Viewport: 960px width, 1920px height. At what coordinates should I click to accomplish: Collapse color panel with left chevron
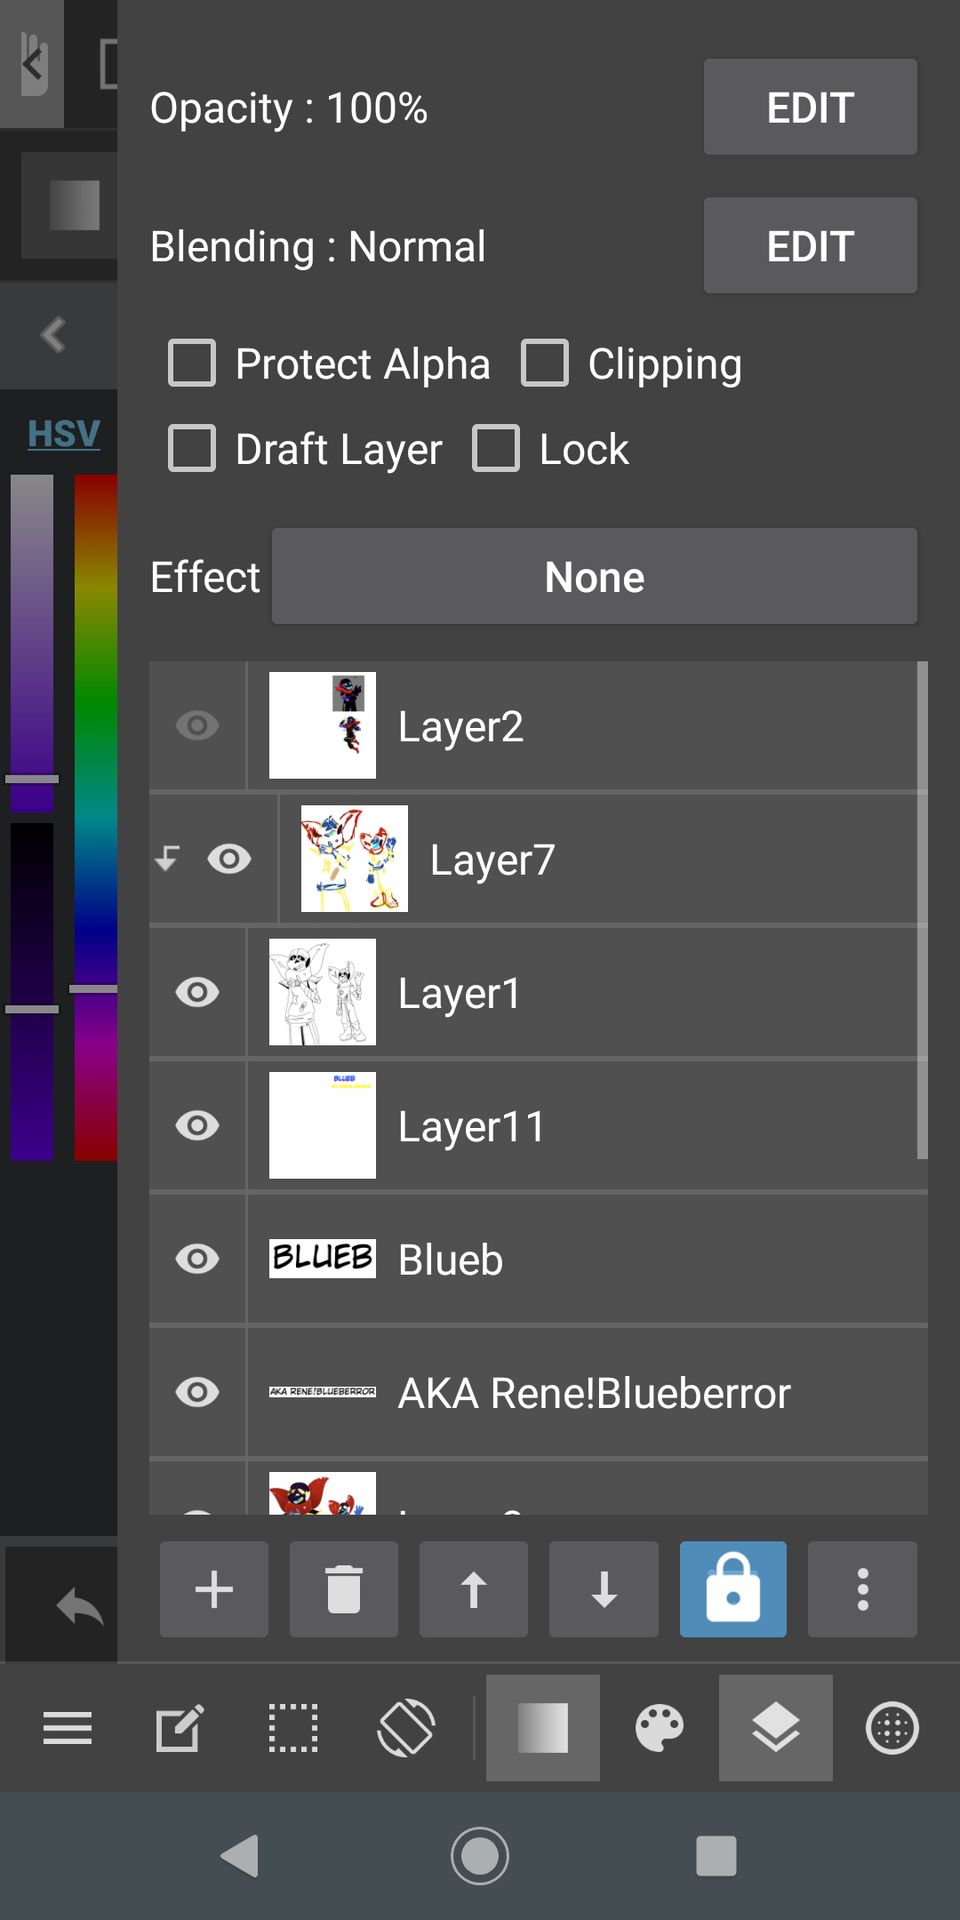coord(54,334)
